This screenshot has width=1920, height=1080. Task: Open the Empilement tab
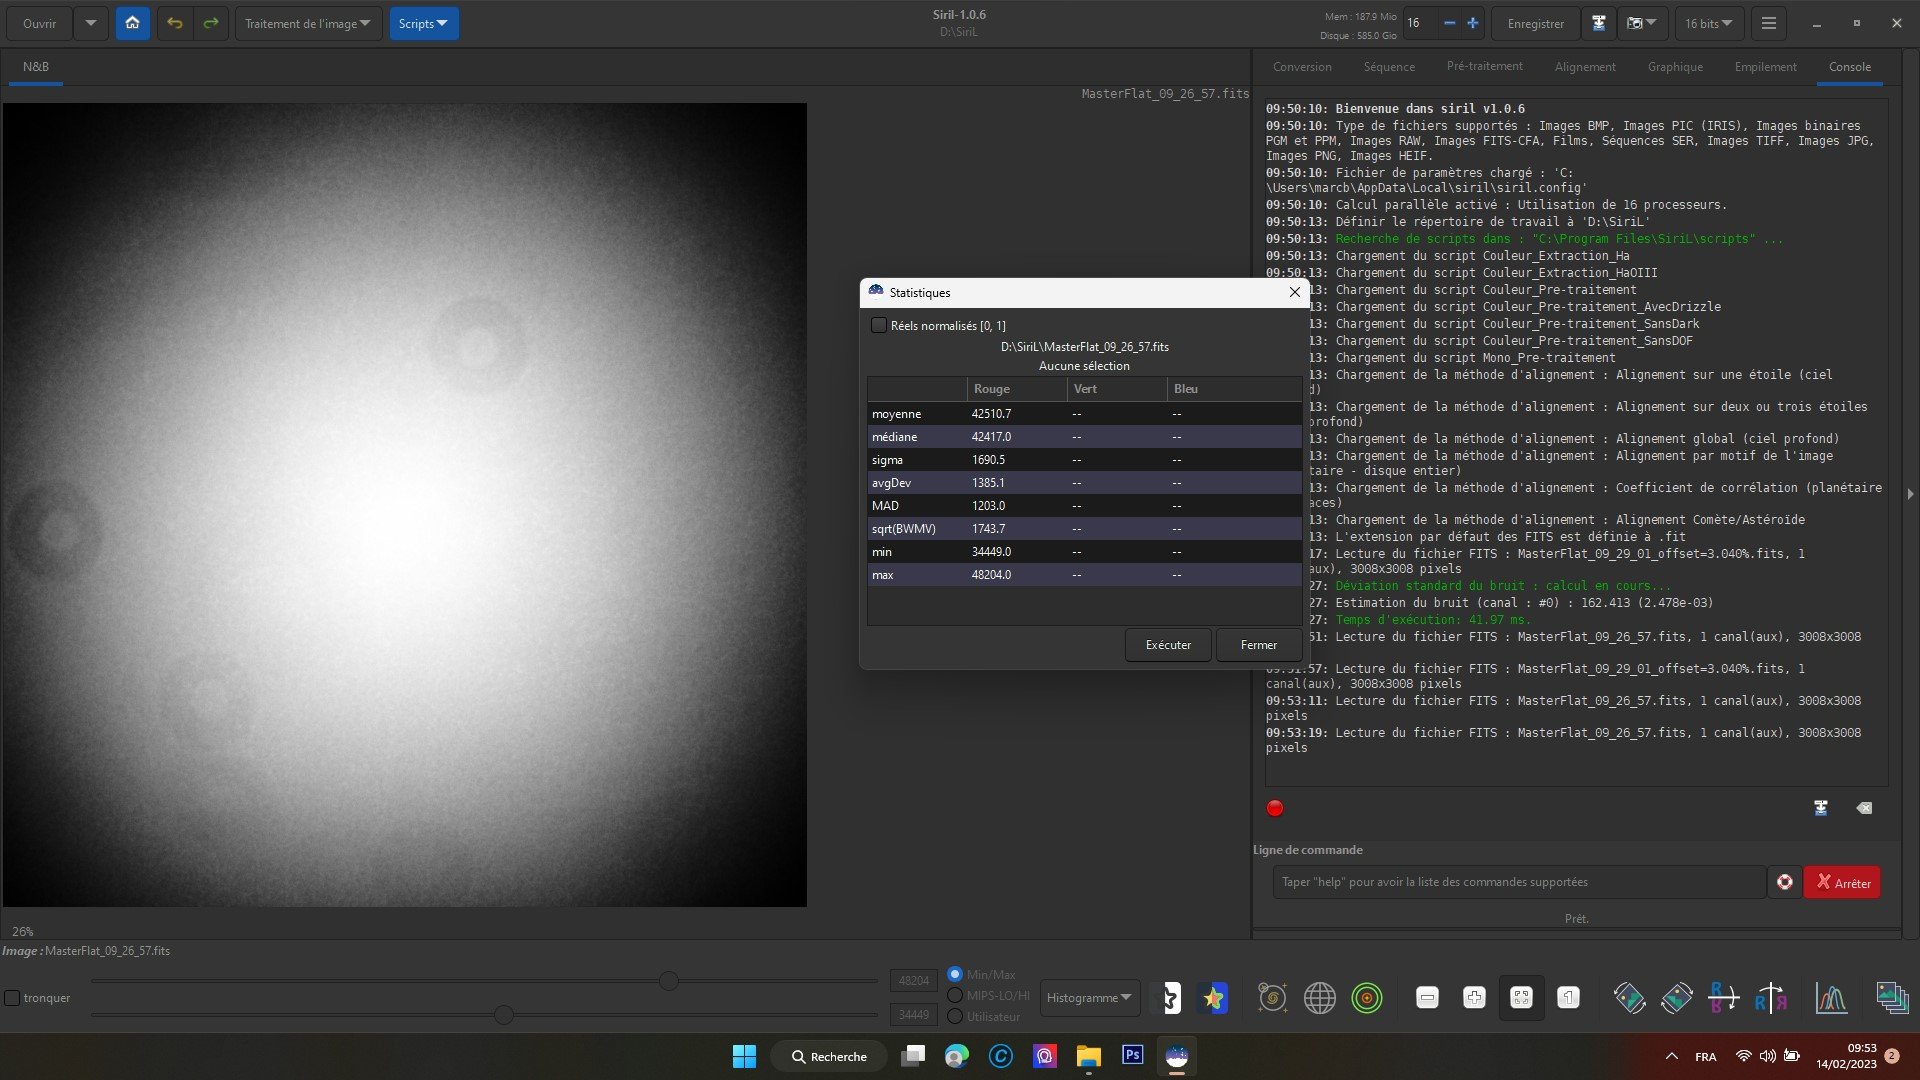tap(1765, 67)
